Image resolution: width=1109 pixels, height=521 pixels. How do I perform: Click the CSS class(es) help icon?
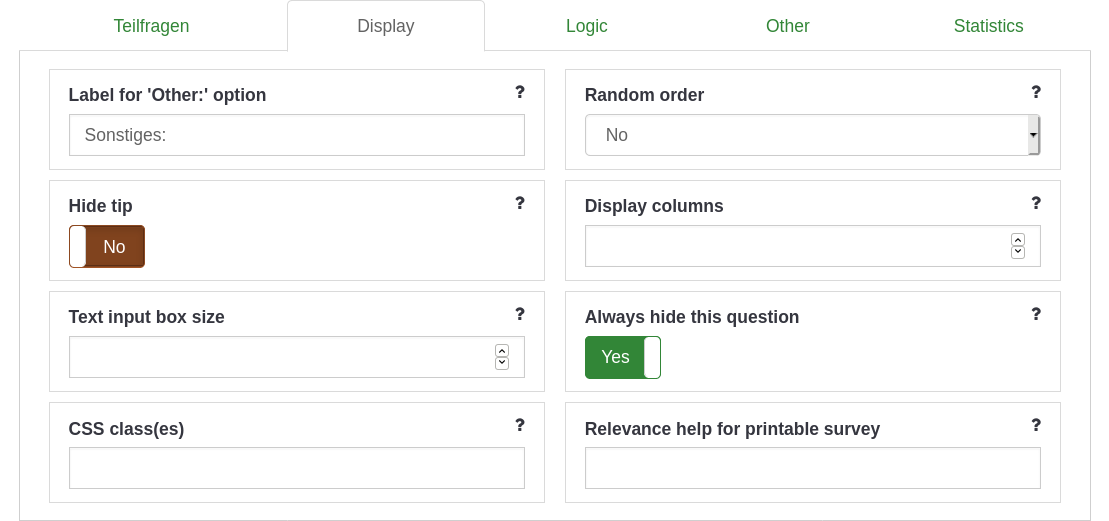pos(520,425)
